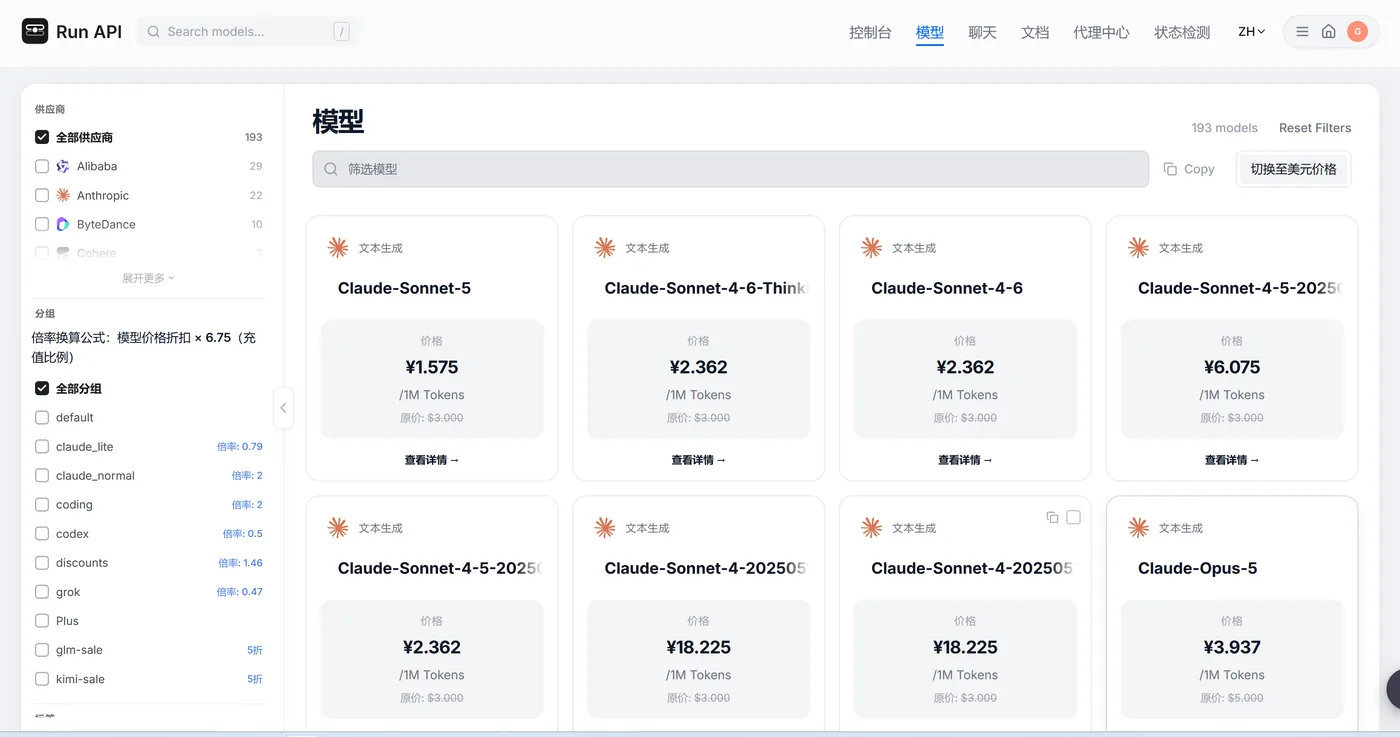Click the 切换至美元价格 button
1400x737 pixels.
coord(1293,169)
